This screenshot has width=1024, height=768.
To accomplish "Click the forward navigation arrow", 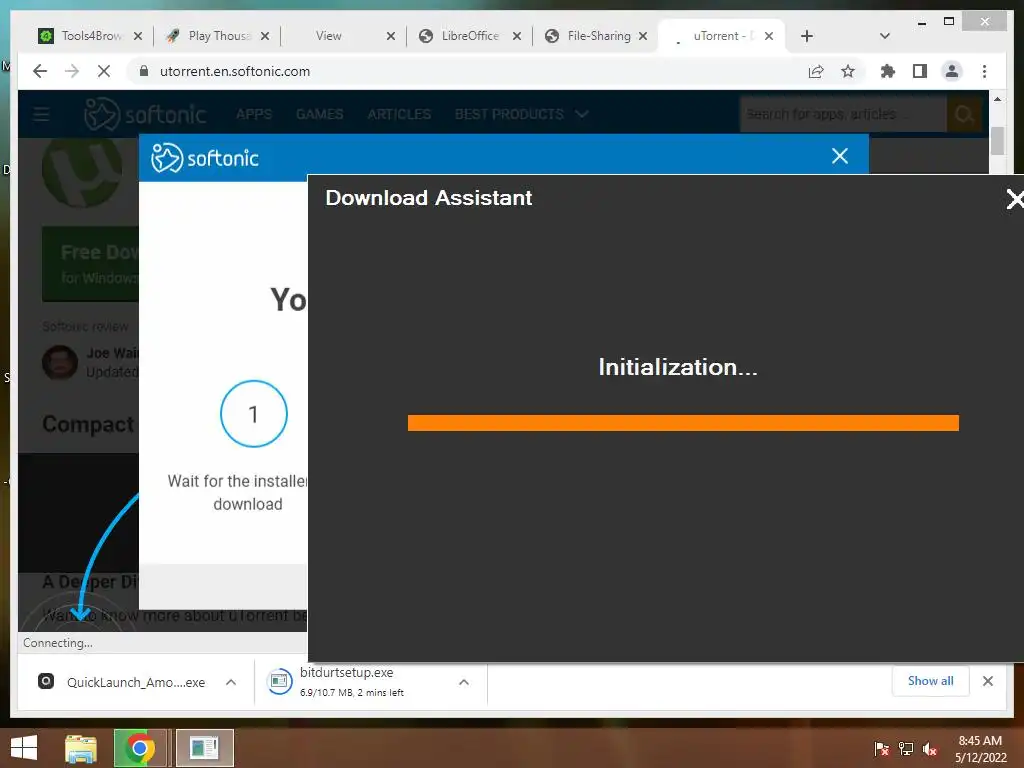I will [x=72, y=71].
